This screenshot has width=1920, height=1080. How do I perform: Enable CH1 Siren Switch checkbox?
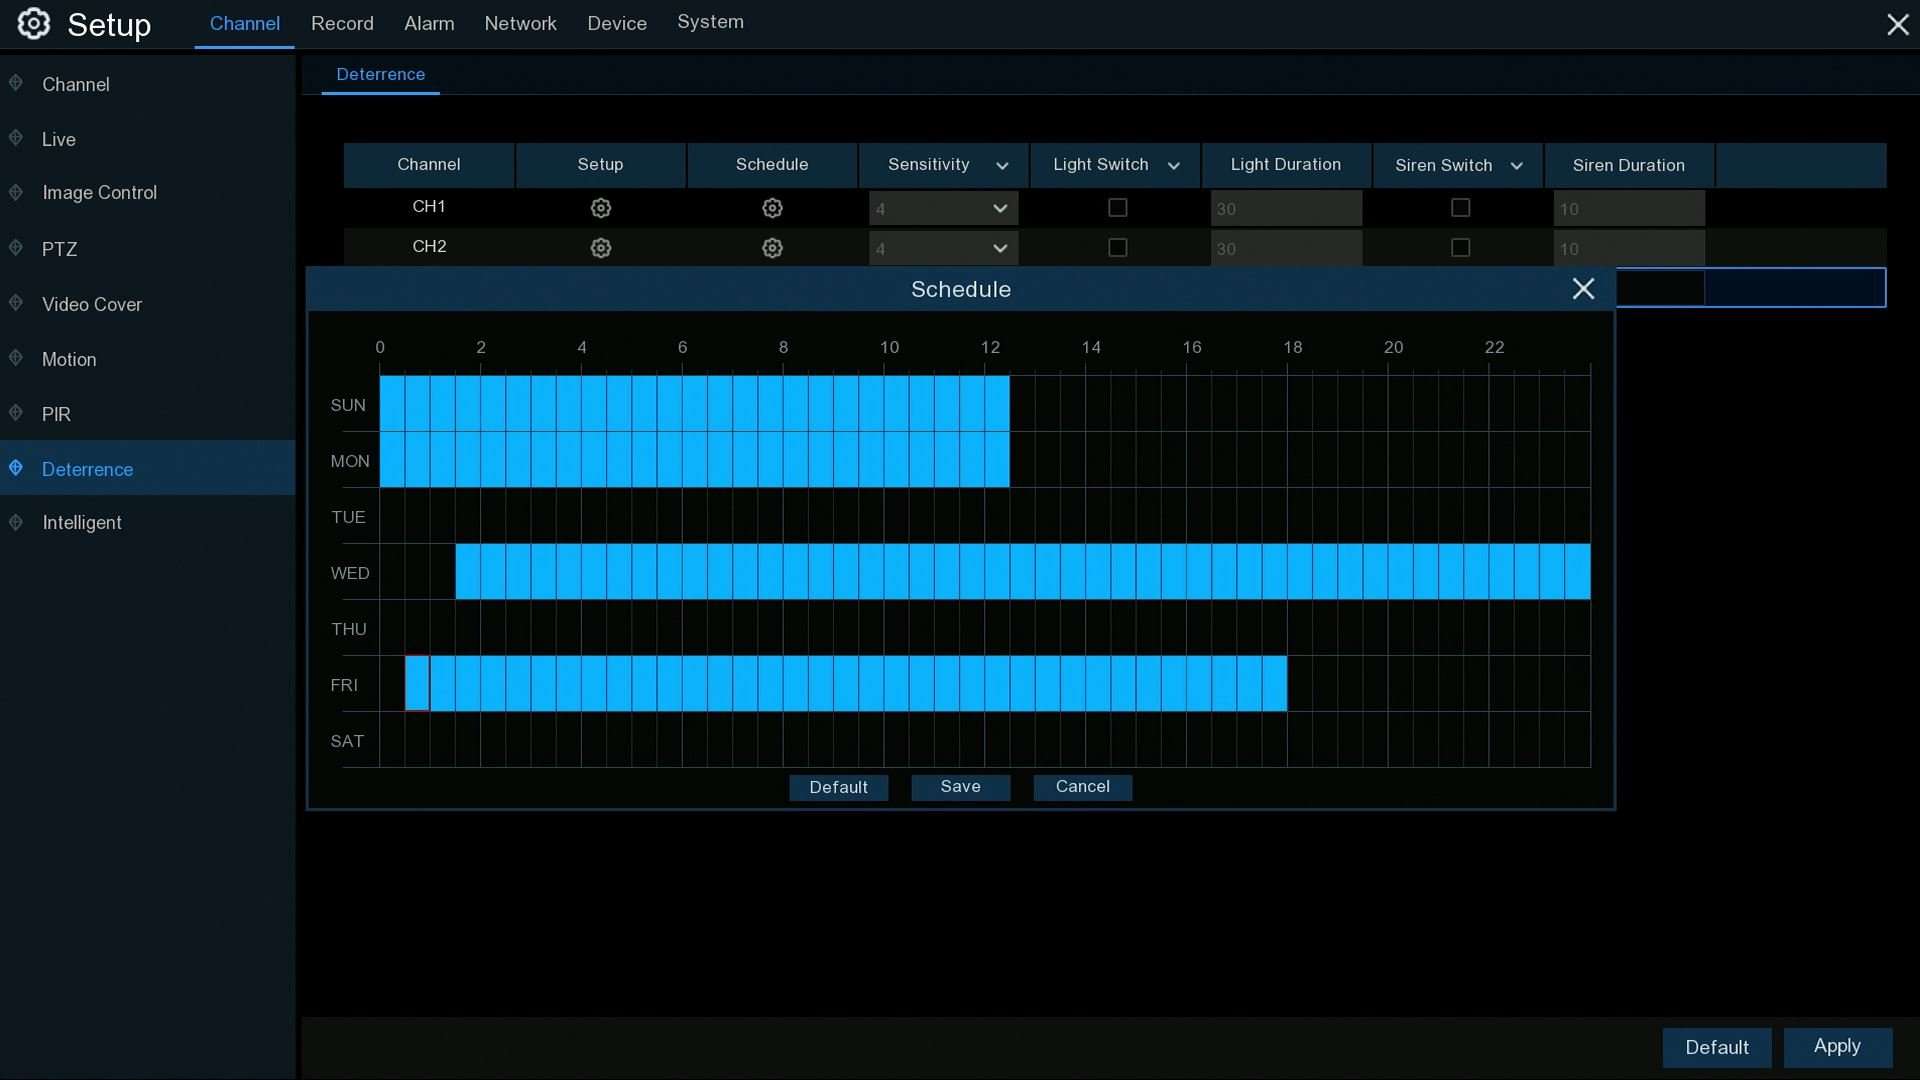coord(1461,208)
